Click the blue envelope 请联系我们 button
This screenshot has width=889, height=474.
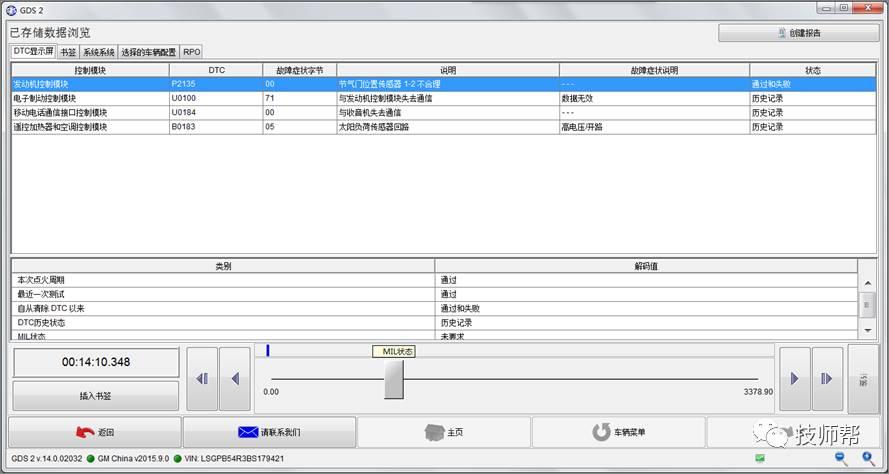[269, 432]
